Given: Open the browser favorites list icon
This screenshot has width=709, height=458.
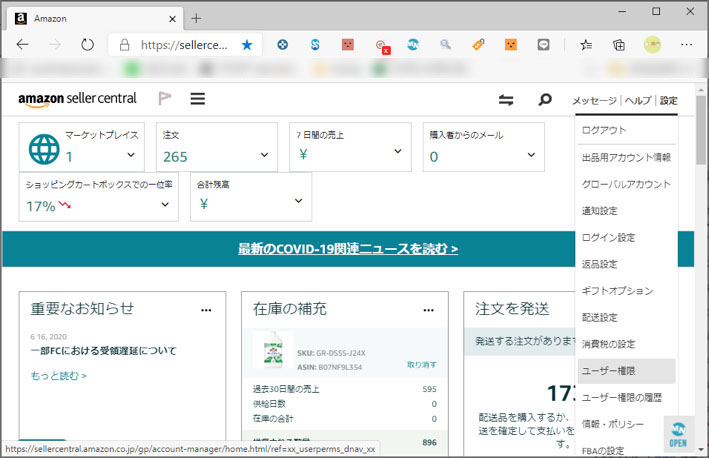Looking at the screenshot, I should tap(586, 44).
